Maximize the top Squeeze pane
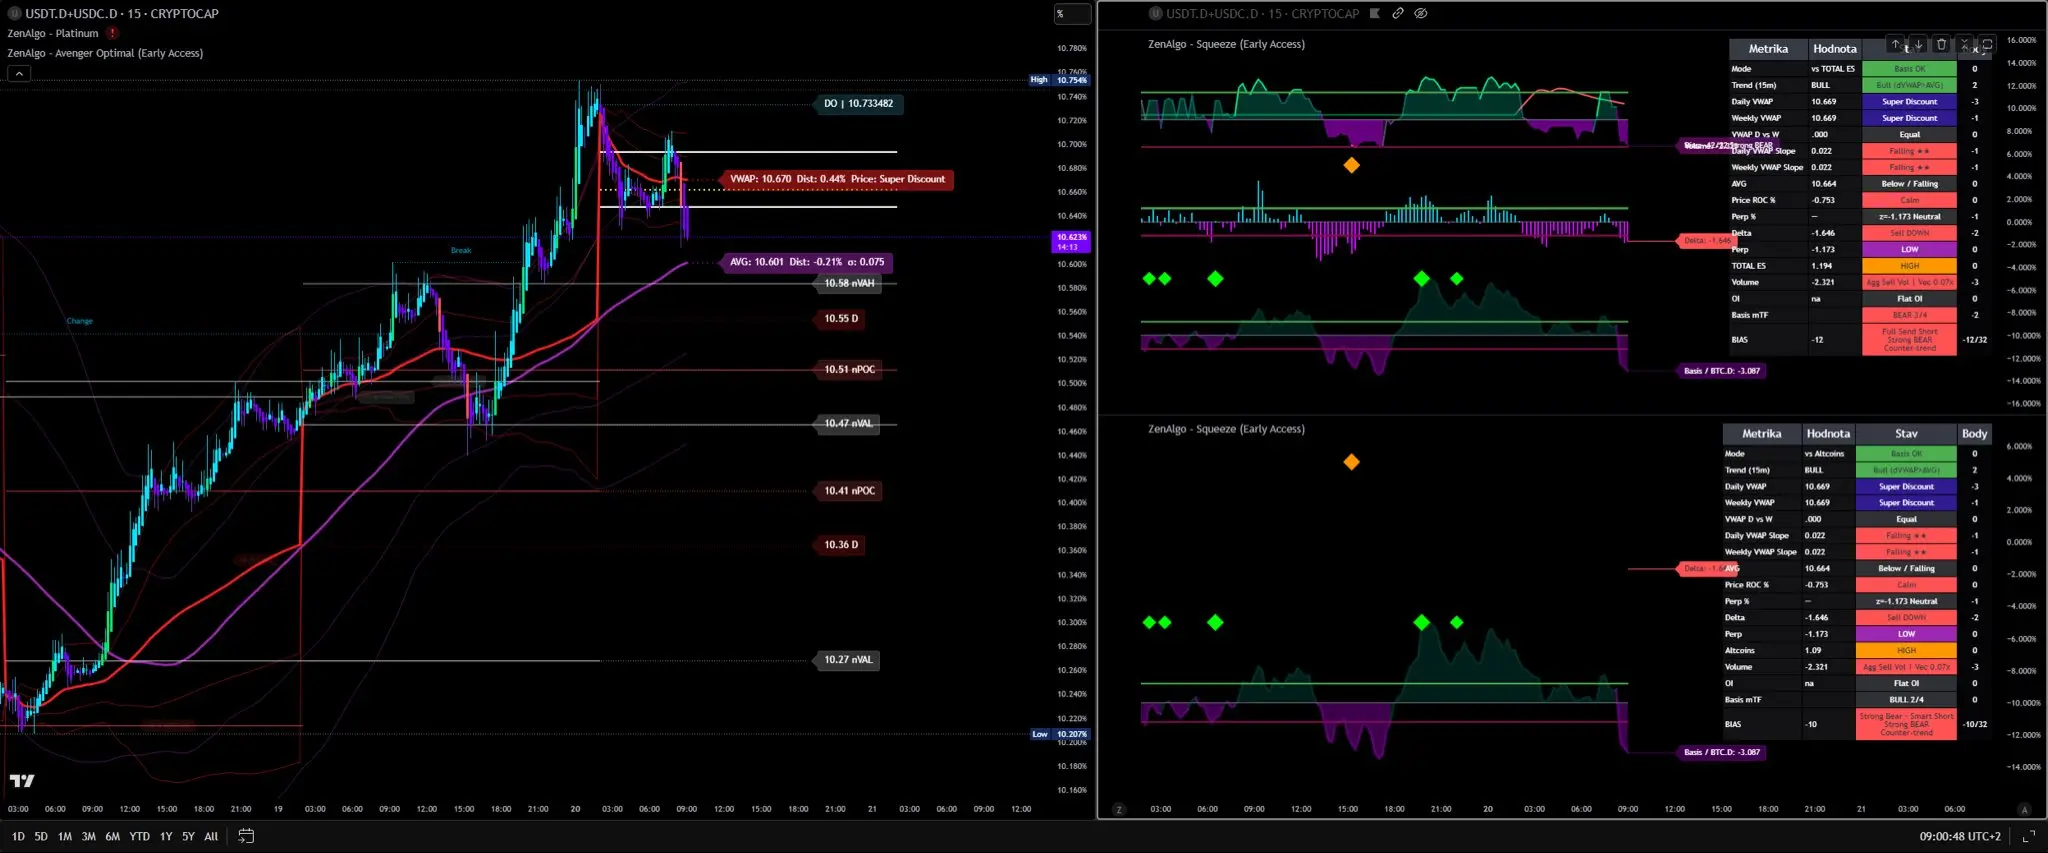The width and height of the screenshot is (2048, 853). (x=1987, y=44)
